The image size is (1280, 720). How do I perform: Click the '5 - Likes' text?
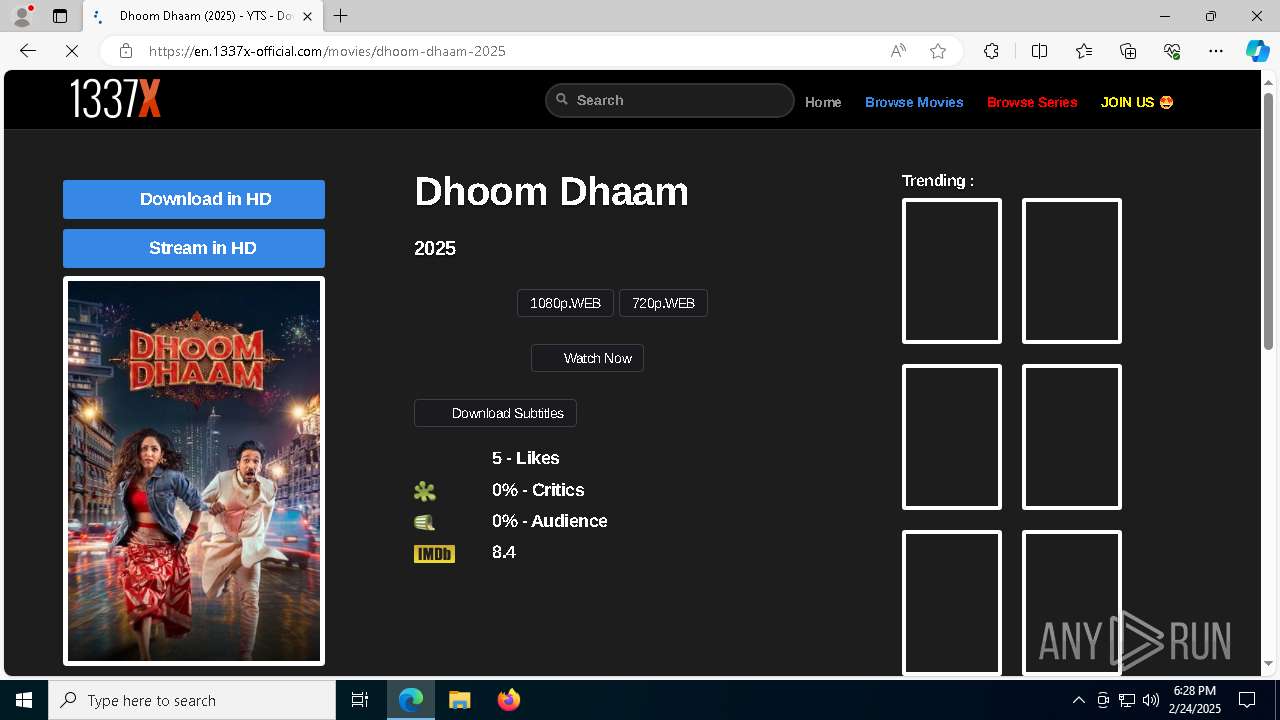point(525,458)
